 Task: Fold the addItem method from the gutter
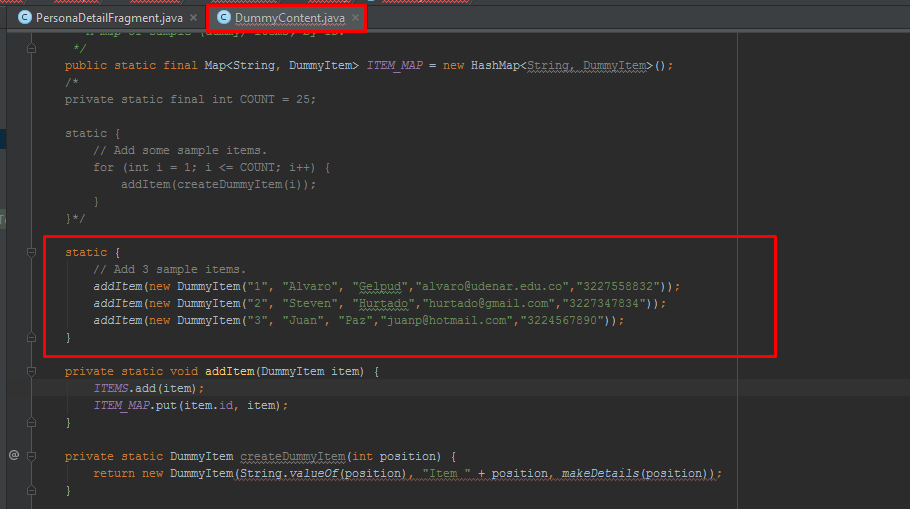click(32, 371)
